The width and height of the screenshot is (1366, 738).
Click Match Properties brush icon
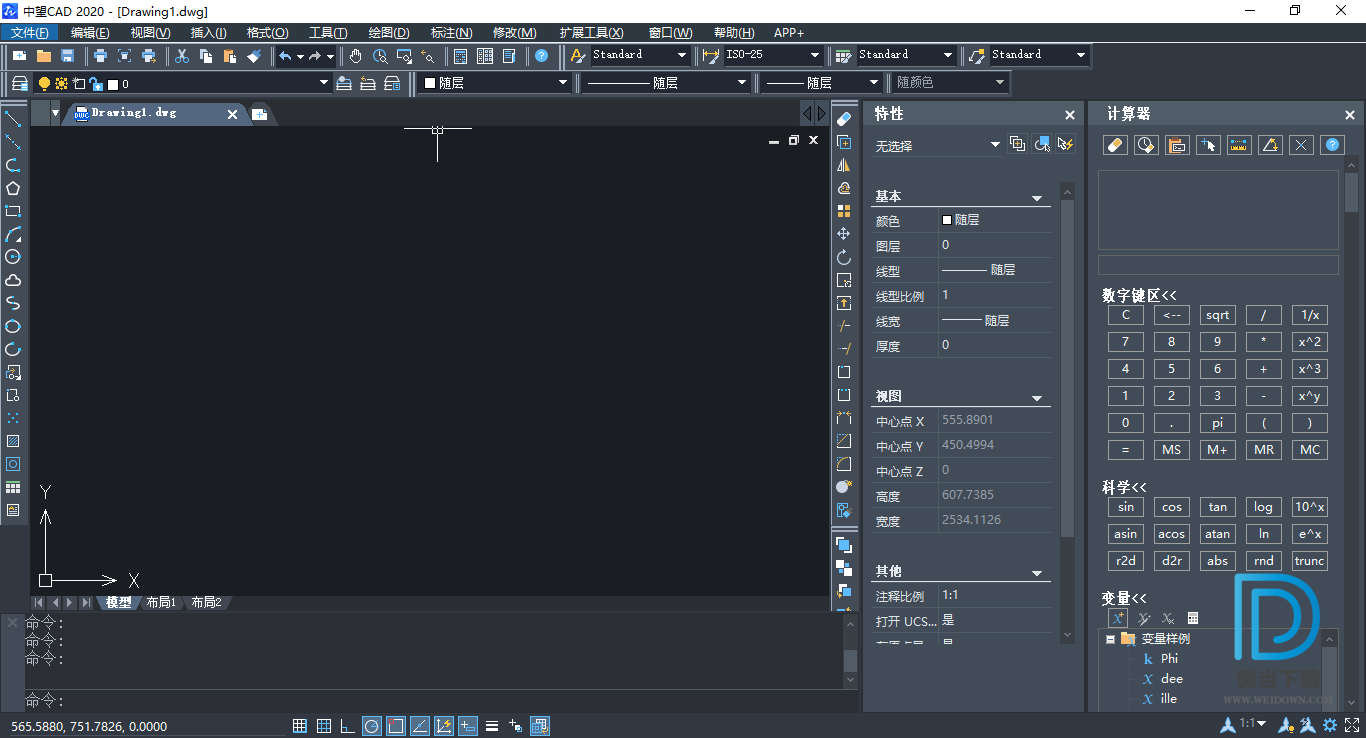[x=254, y=56]
